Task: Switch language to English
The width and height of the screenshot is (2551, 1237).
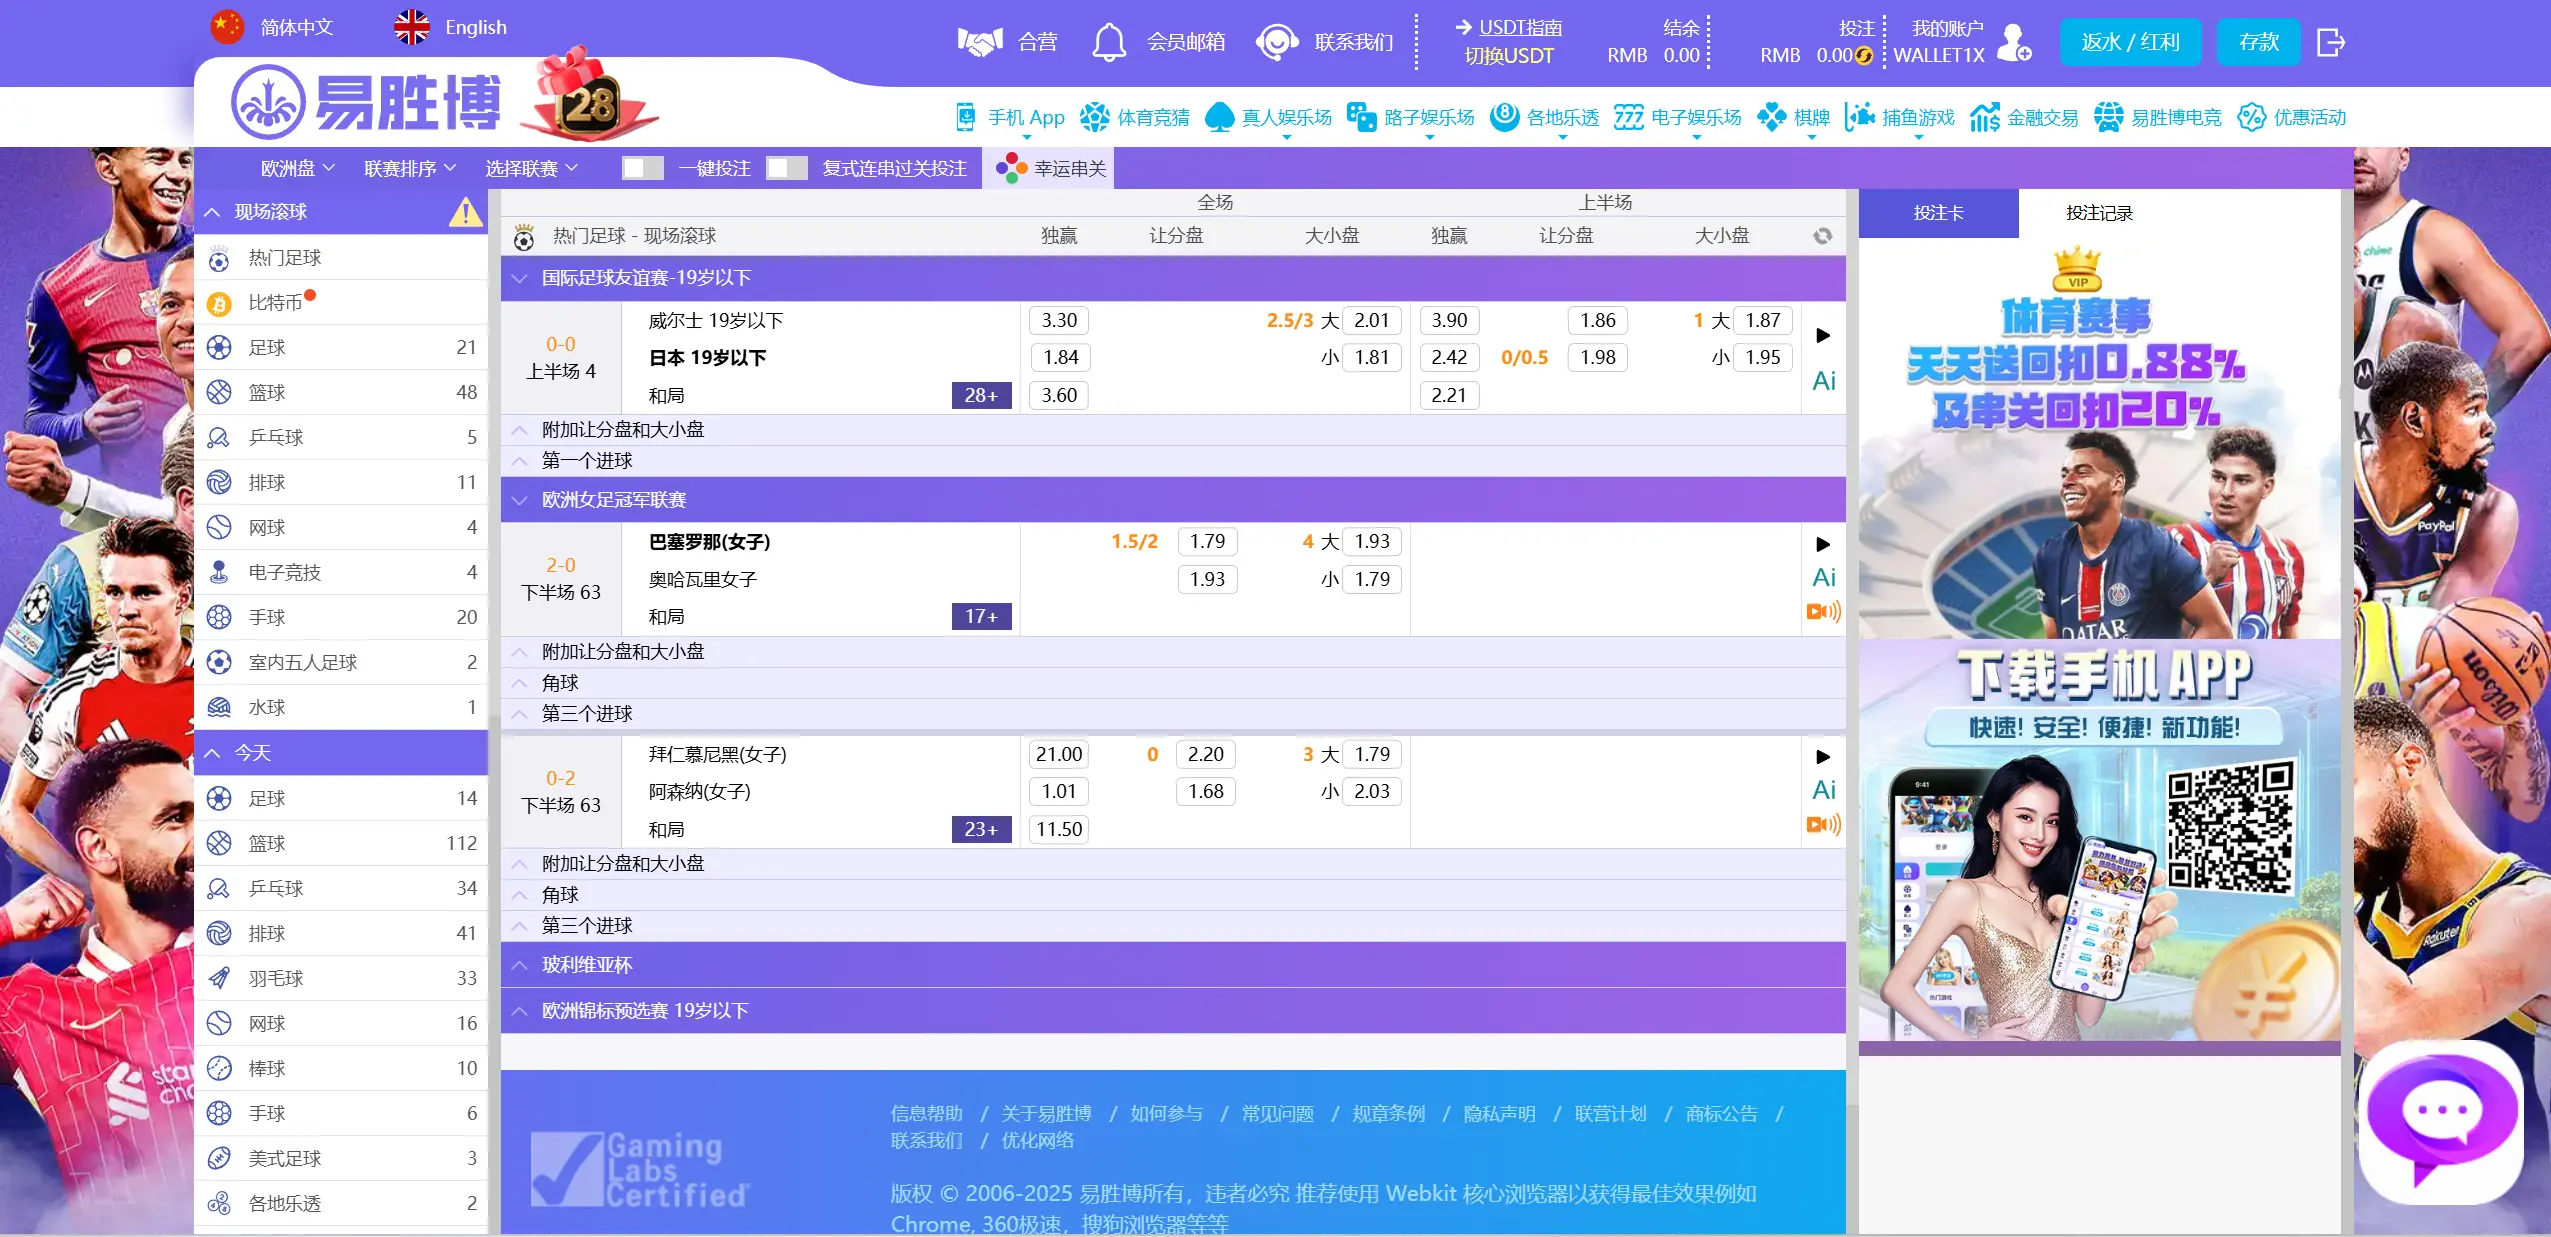Action: pyautogui.click(x=452, y=27)
